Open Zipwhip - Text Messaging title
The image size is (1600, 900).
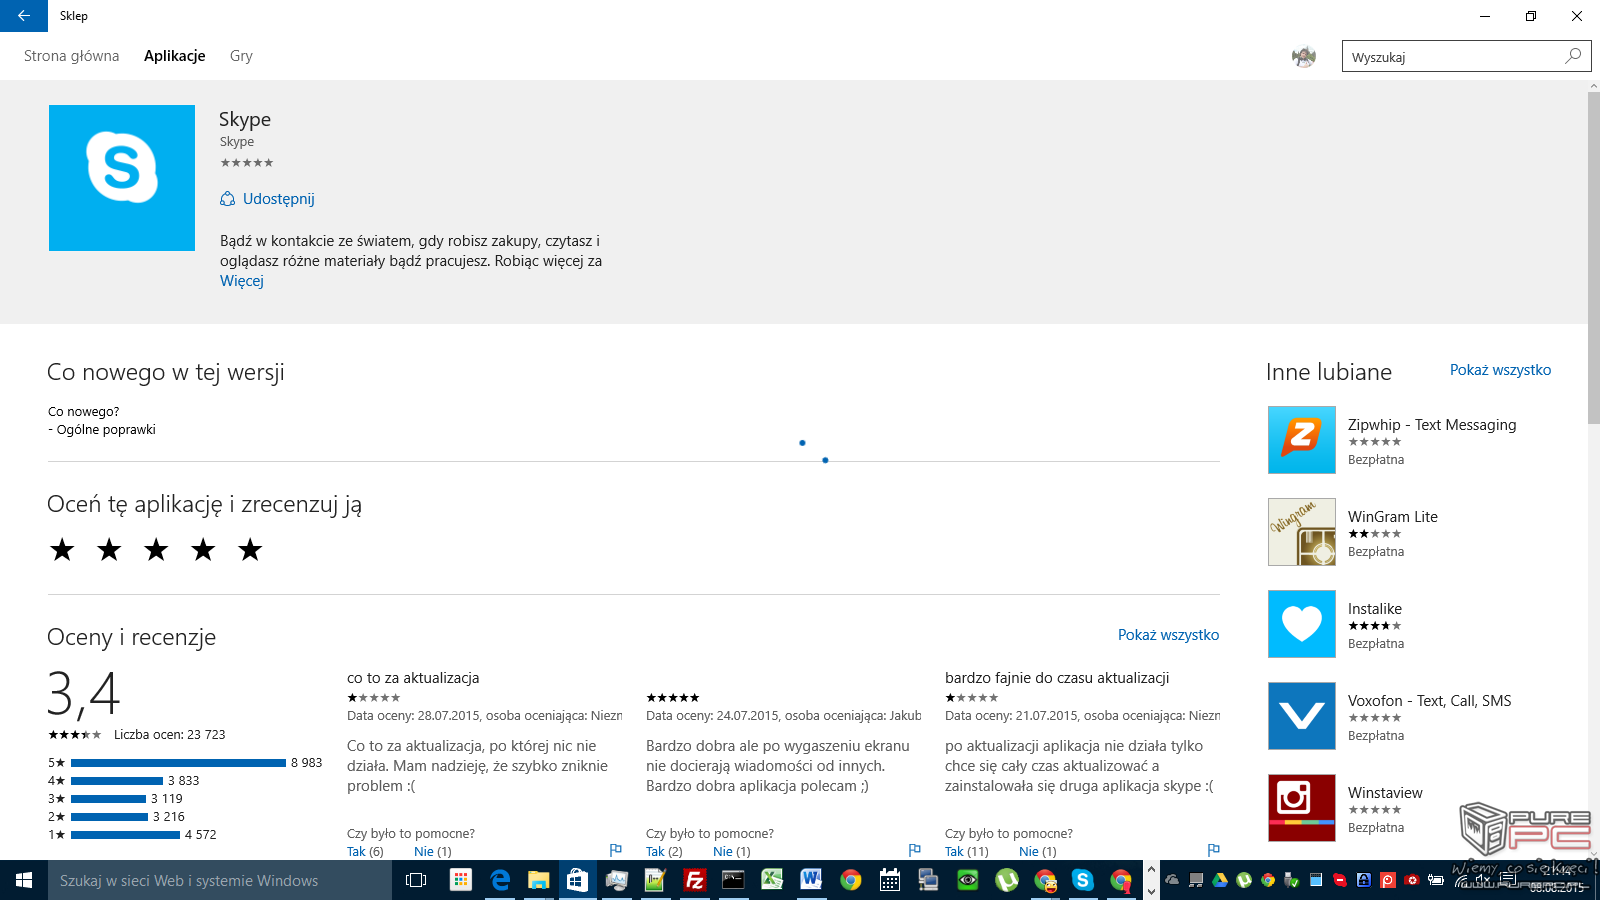[x=1432, y=425]
